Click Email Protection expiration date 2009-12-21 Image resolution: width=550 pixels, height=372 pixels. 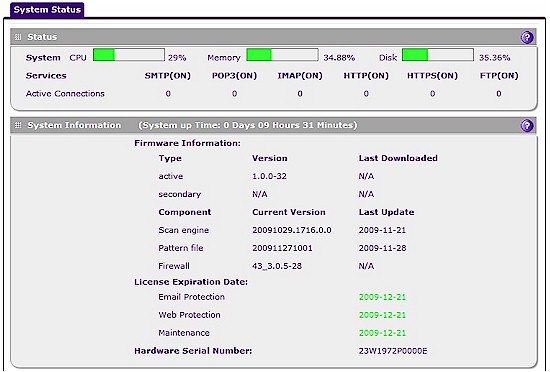pos(382,297)
